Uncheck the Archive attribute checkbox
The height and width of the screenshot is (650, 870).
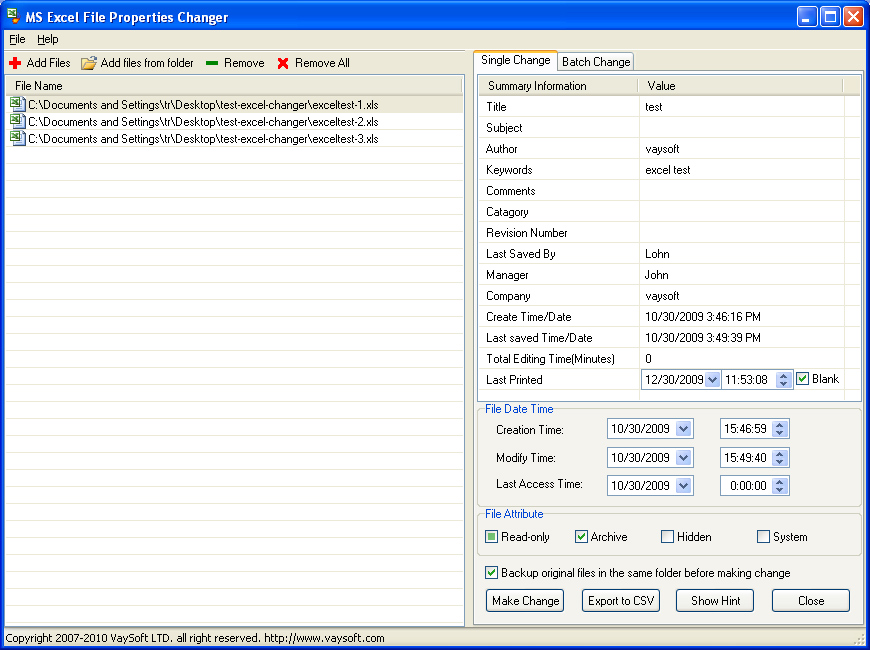(x=581, y=537)
